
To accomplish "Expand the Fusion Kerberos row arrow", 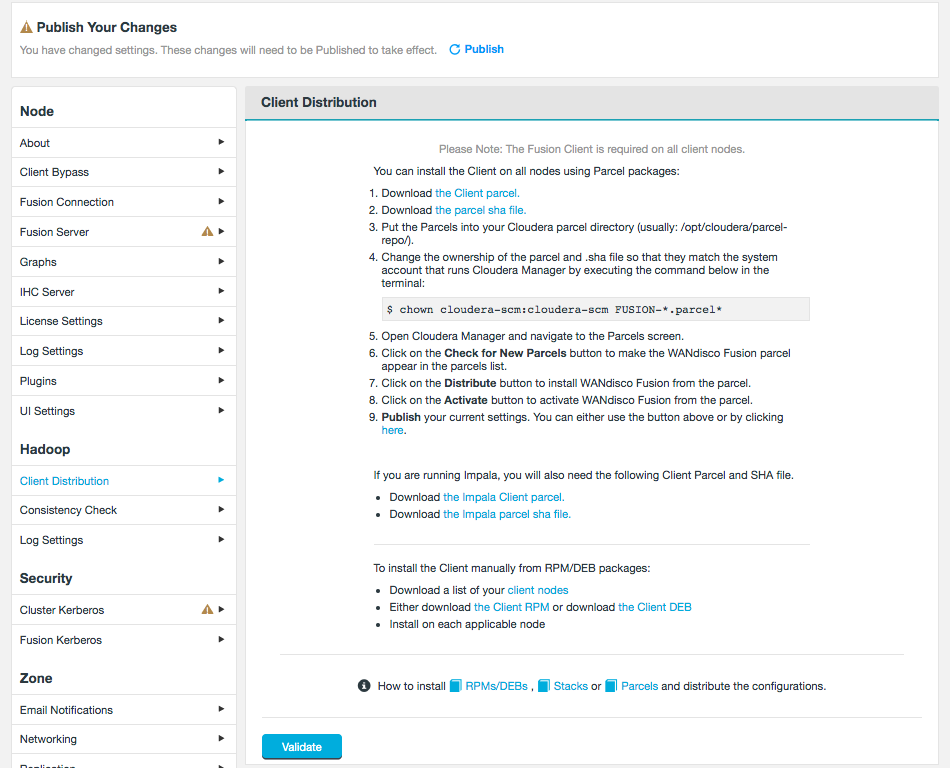I will [x=221, y=639].
